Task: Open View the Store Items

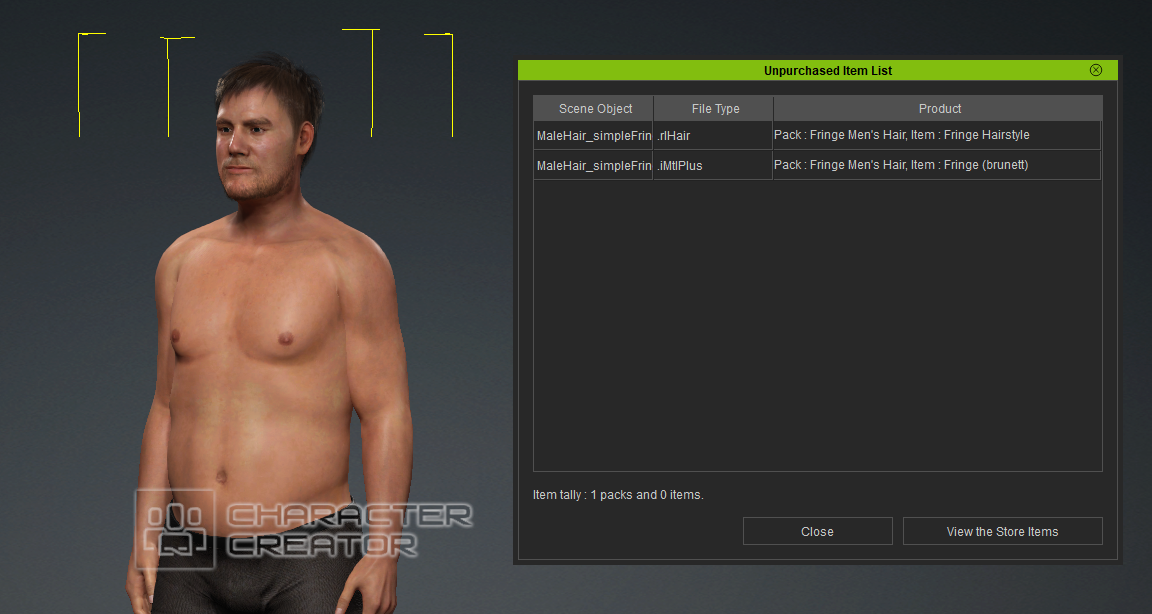Action: point(1002,531)
